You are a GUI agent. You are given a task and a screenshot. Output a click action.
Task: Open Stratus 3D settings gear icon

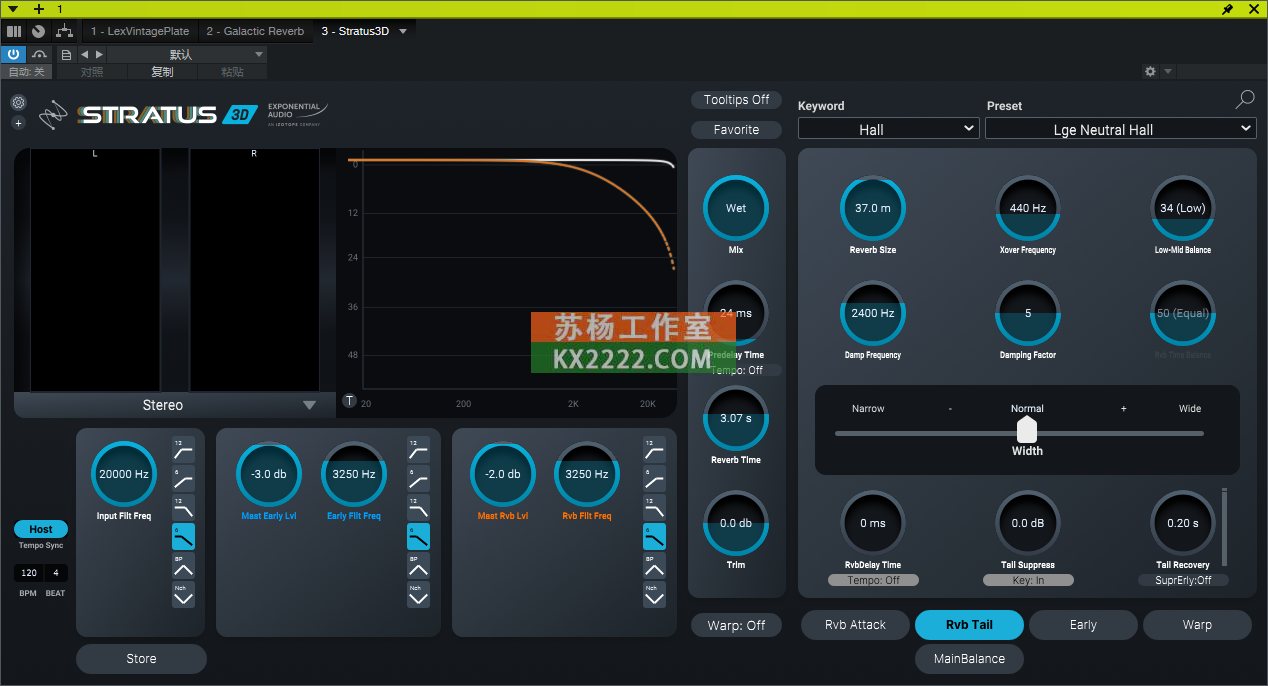click(x=18, y=103)
